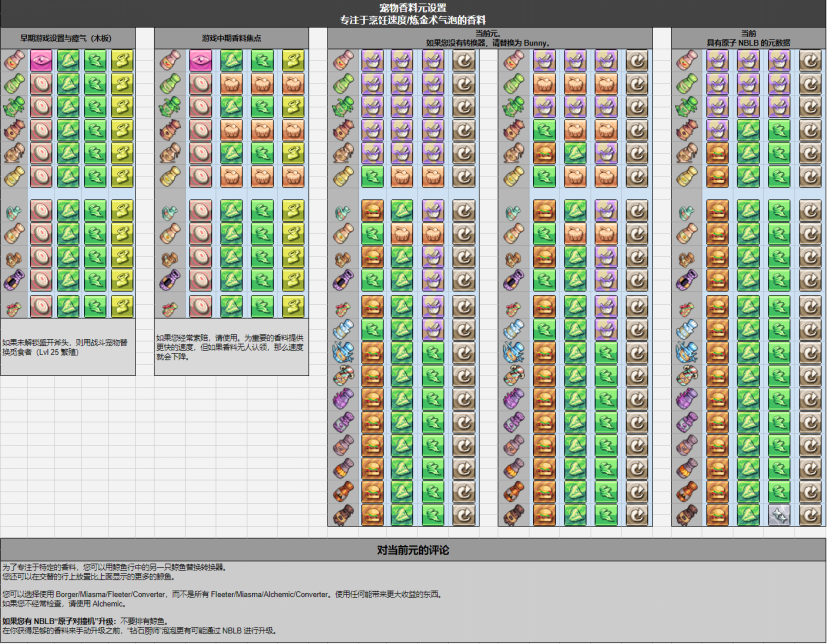
Task: Click the early-game note mentioning "Lvl 25"
Action: (x=65, y=347)
